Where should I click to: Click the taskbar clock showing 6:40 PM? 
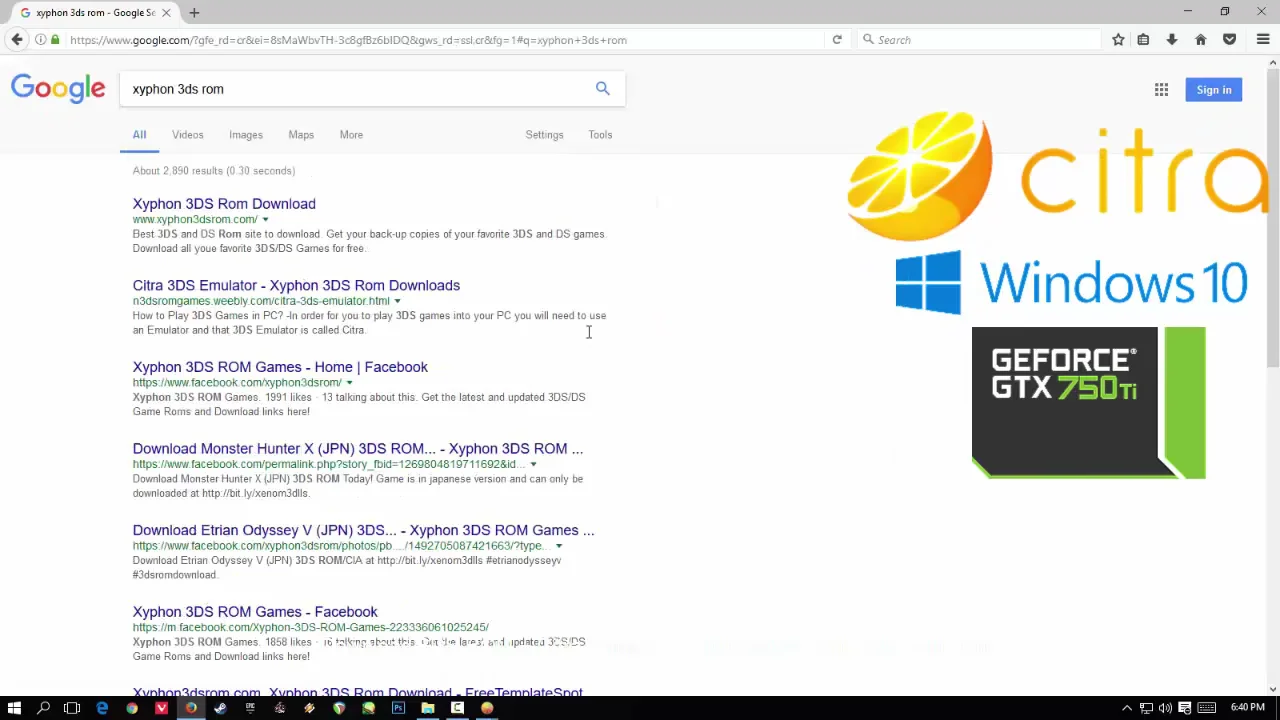[x=1247, y=708]
